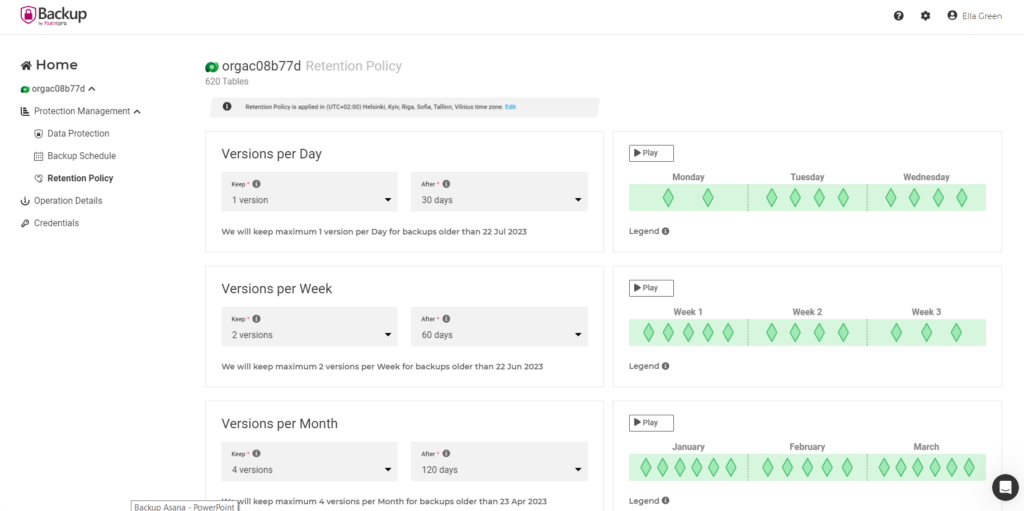Open the Keep 4 versions dropdown
Viewport: 1024px width, 511px height.
310,461
